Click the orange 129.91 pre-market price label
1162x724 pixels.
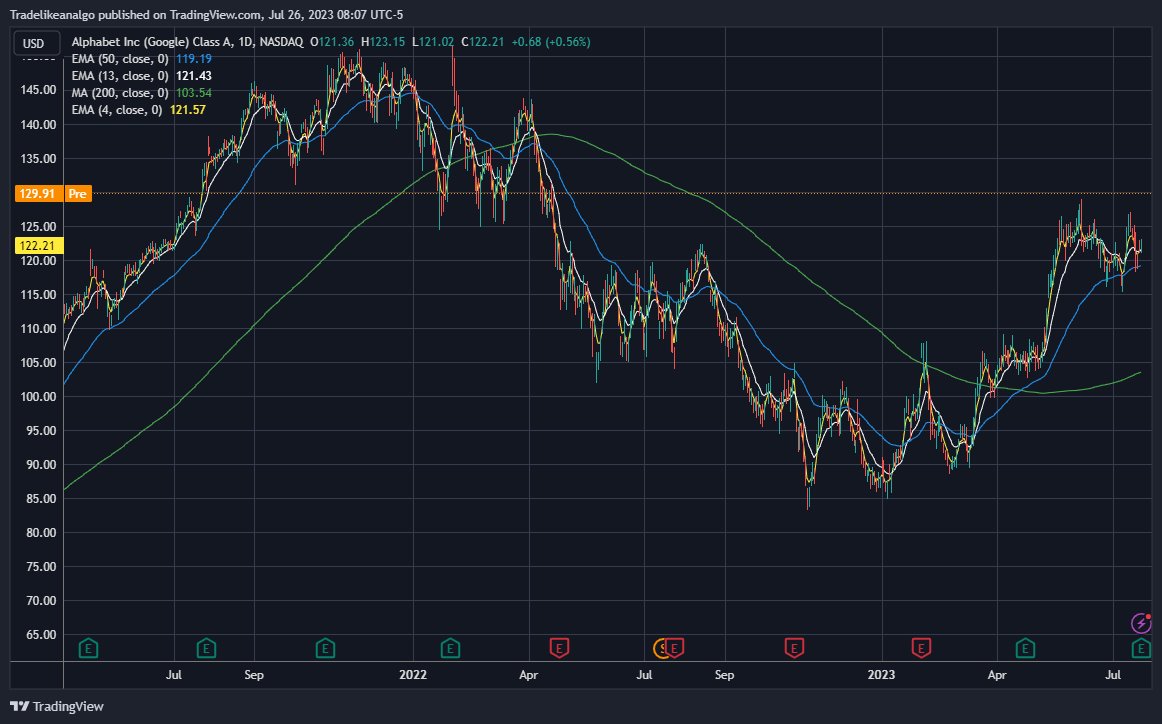point(37,193)
